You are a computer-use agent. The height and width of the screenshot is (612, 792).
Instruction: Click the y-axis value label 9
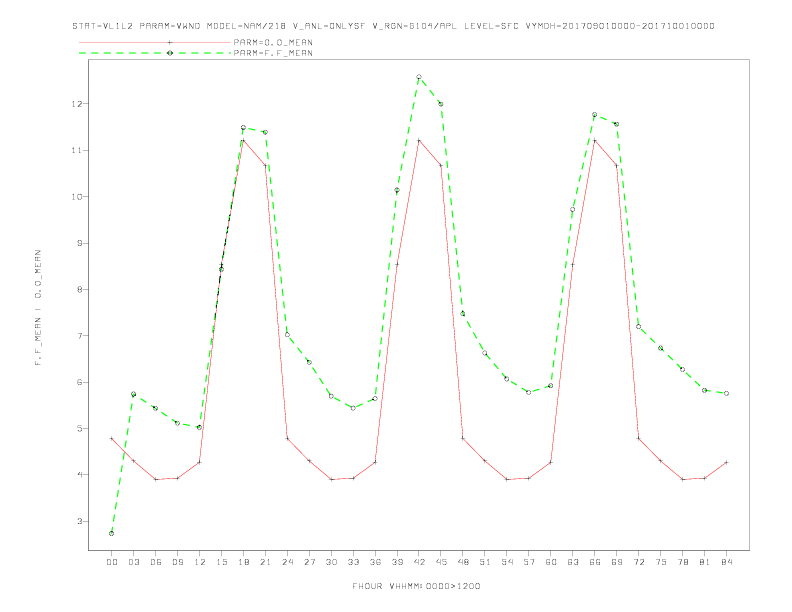(x=80, y=243)
